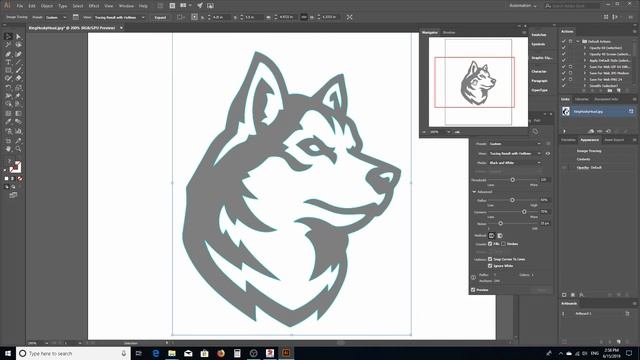The height and width of the screenshot is (360, 640).
Task: Select the Hand tool
Action: pos(8,149)
